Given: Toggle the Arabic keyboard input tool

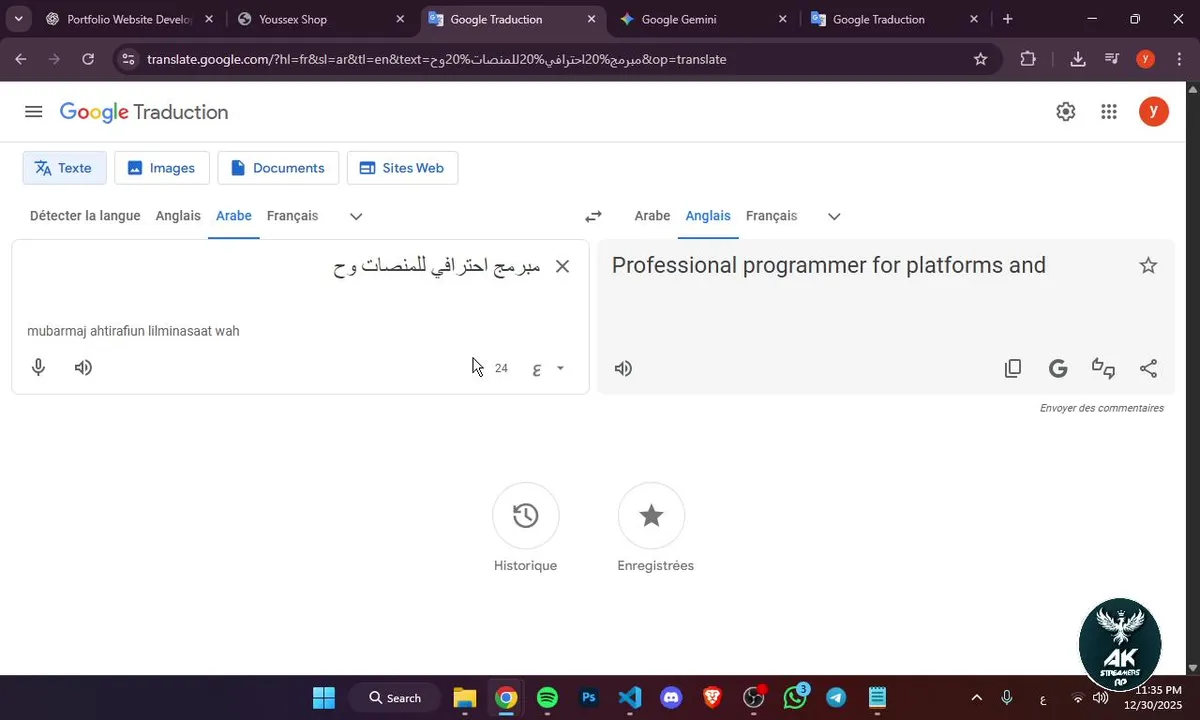Looking at the screenshot, I should coord(537,368).
